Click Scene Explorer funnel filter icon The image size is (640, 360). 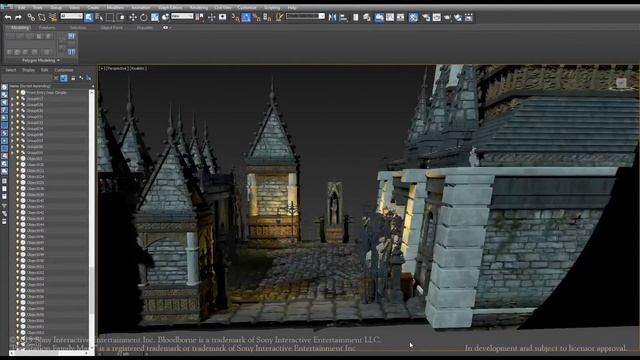tap(4, 206)
